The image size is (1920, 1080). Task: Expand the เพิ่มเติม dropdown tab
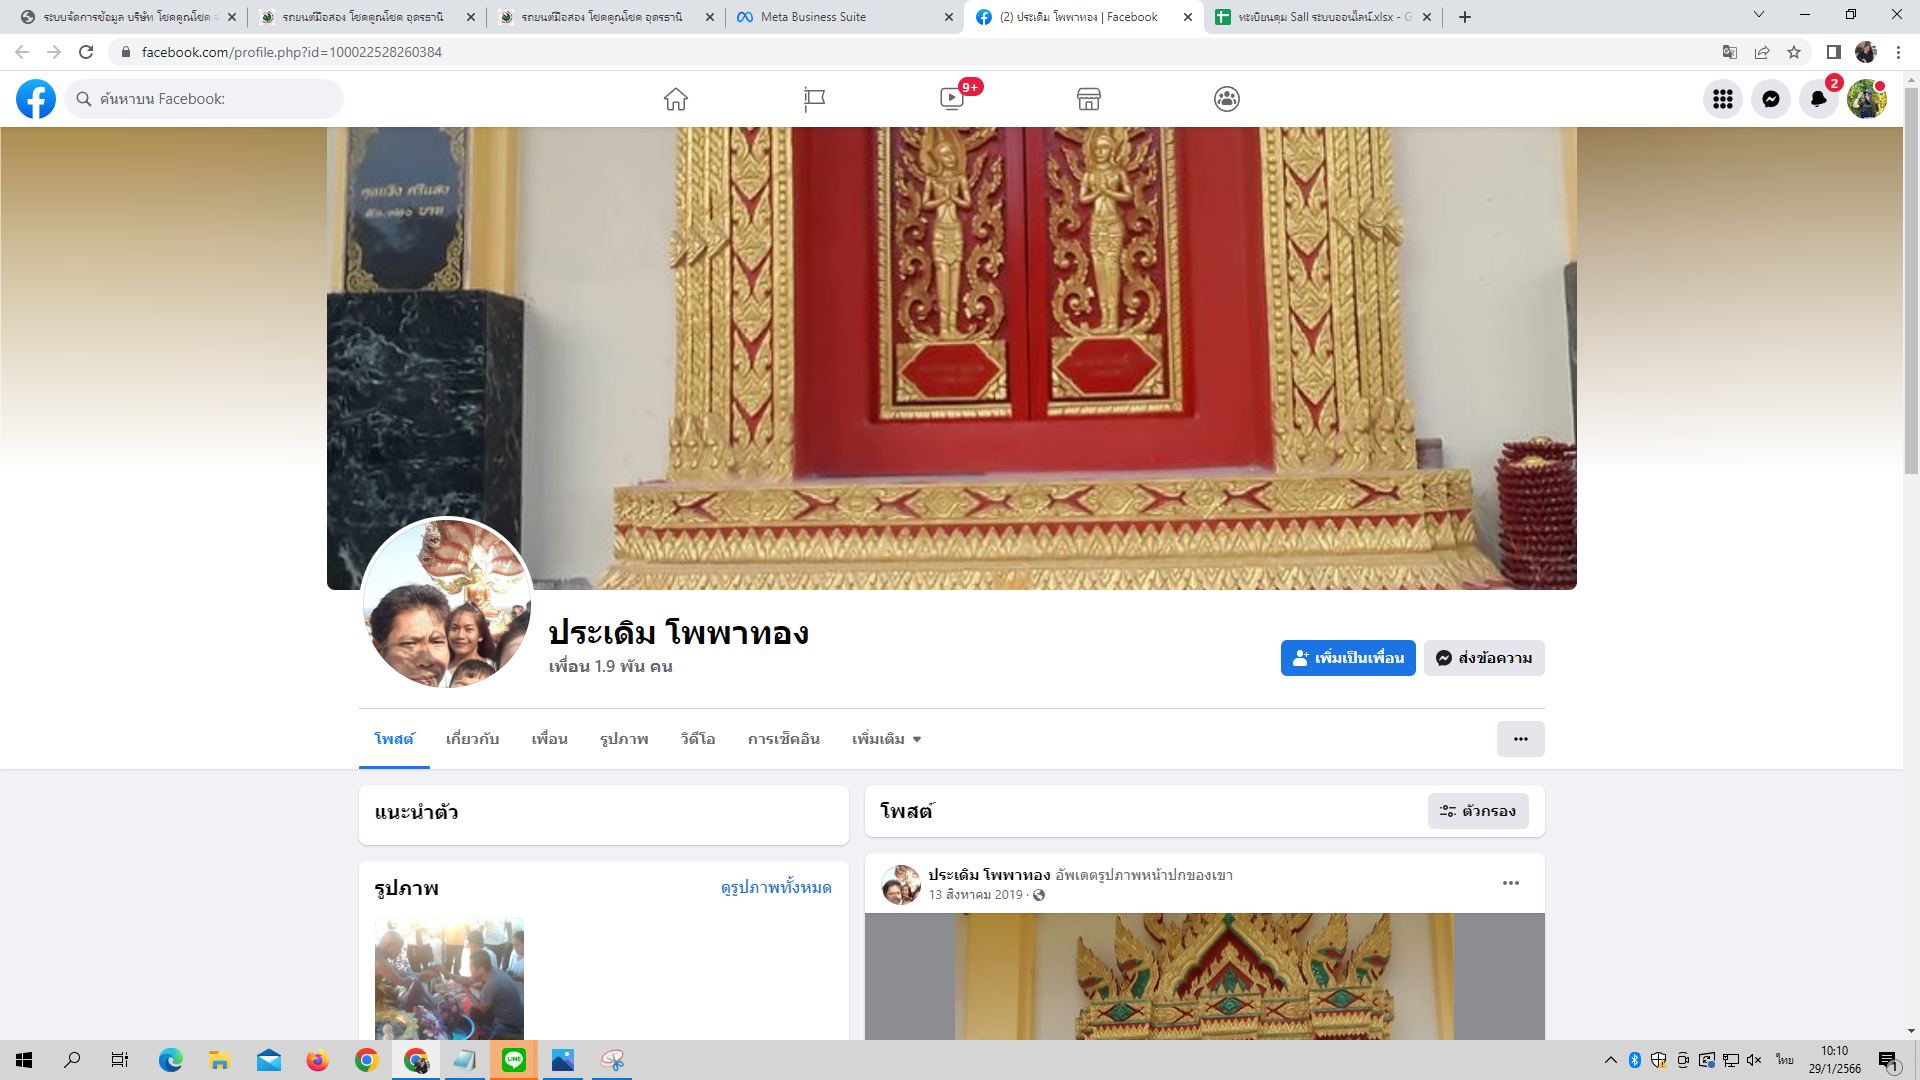pos(886,739)
